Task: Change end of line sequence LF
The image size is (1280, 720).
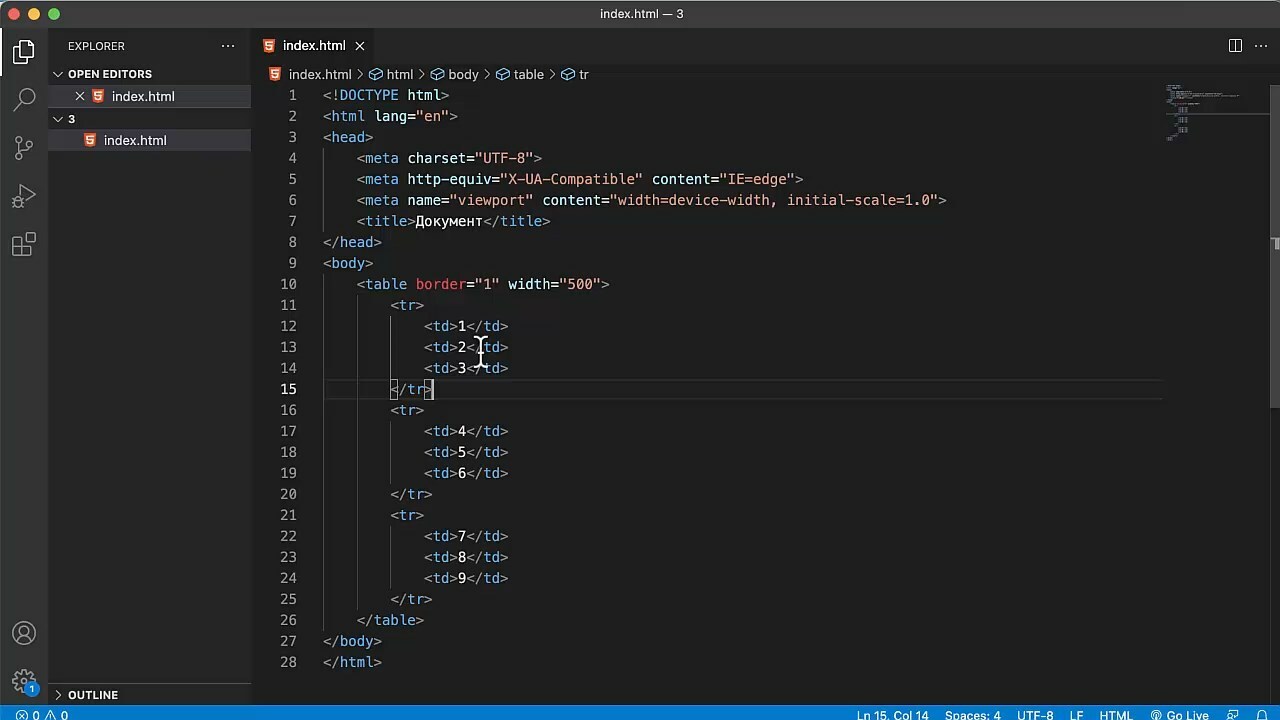Action: [x=1077, y=715]
